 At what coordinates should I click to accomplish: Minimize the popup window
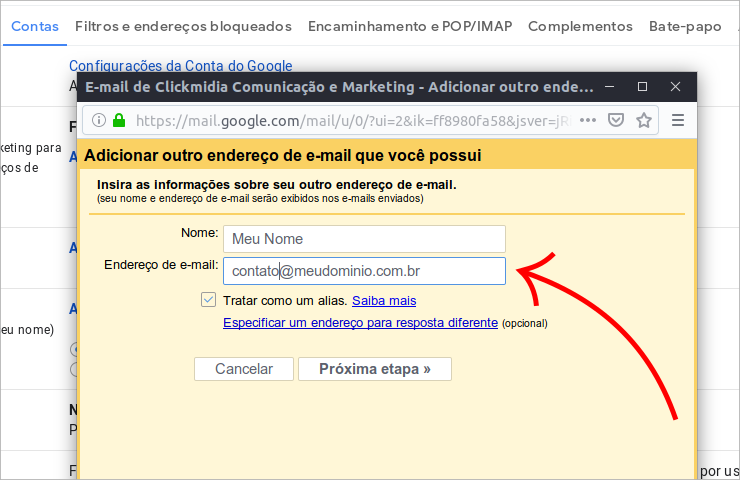pos(609,87)
